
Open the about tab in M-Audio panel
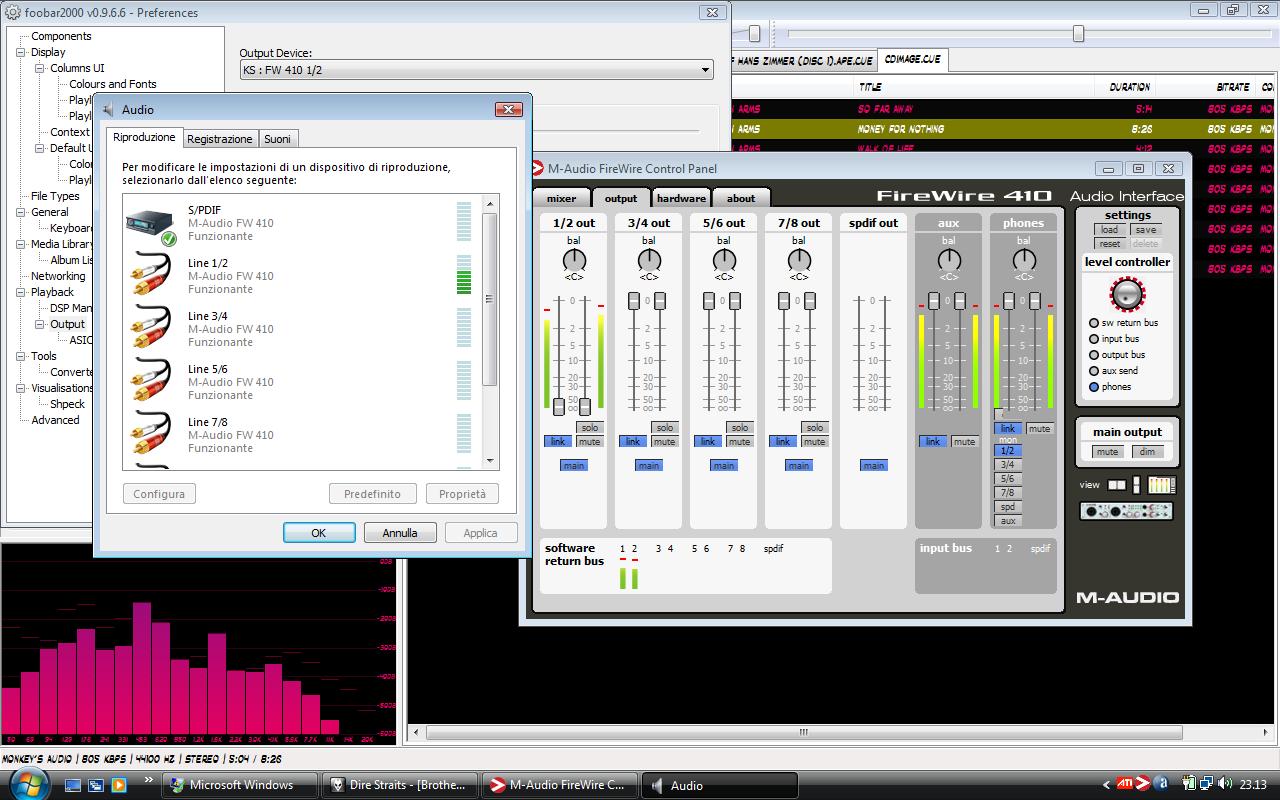coord(741,198)
